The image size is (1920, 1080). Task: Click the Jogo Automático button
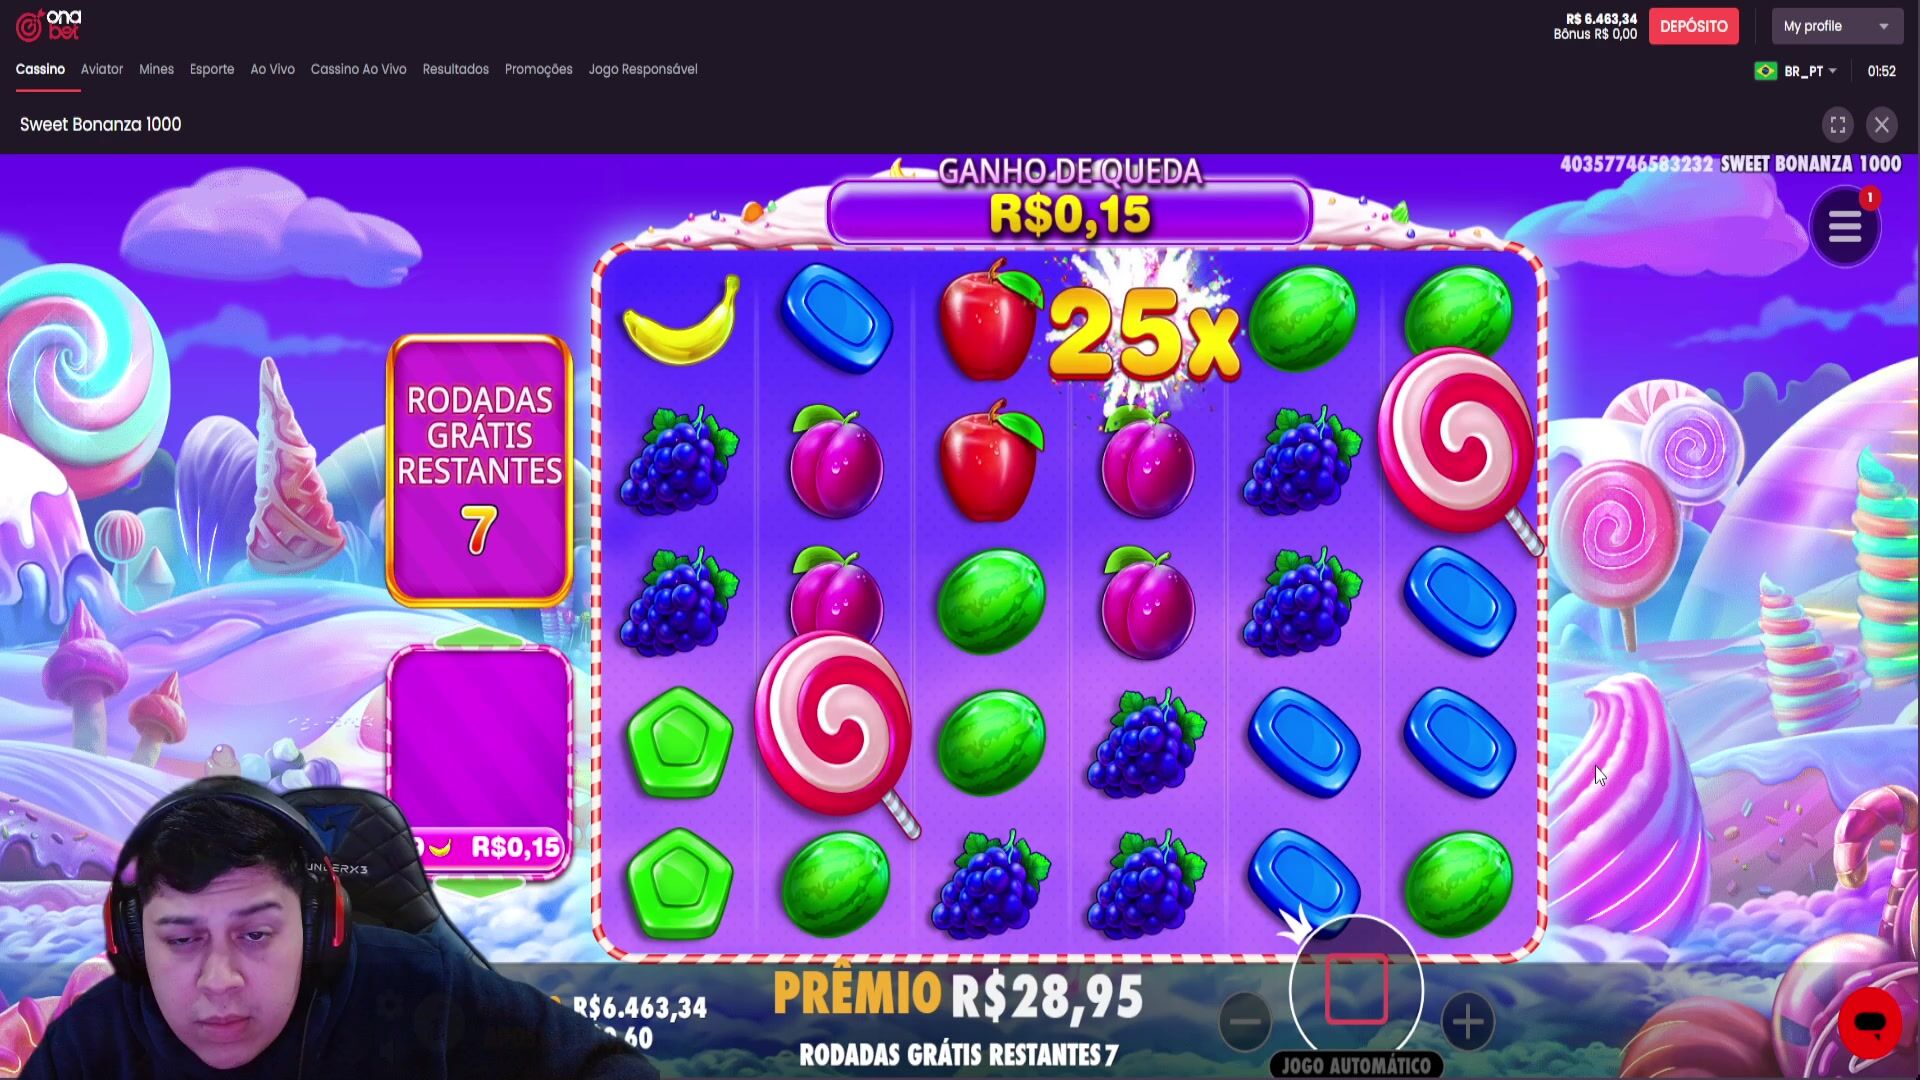[x=1356, y=1066]
